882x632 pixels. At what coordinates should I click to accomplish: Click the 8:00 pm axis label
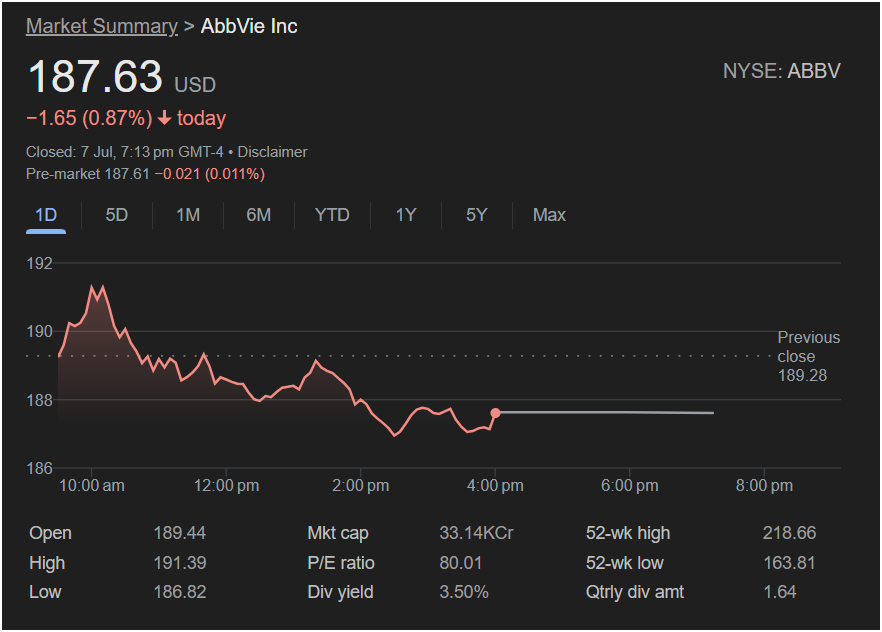764,485
